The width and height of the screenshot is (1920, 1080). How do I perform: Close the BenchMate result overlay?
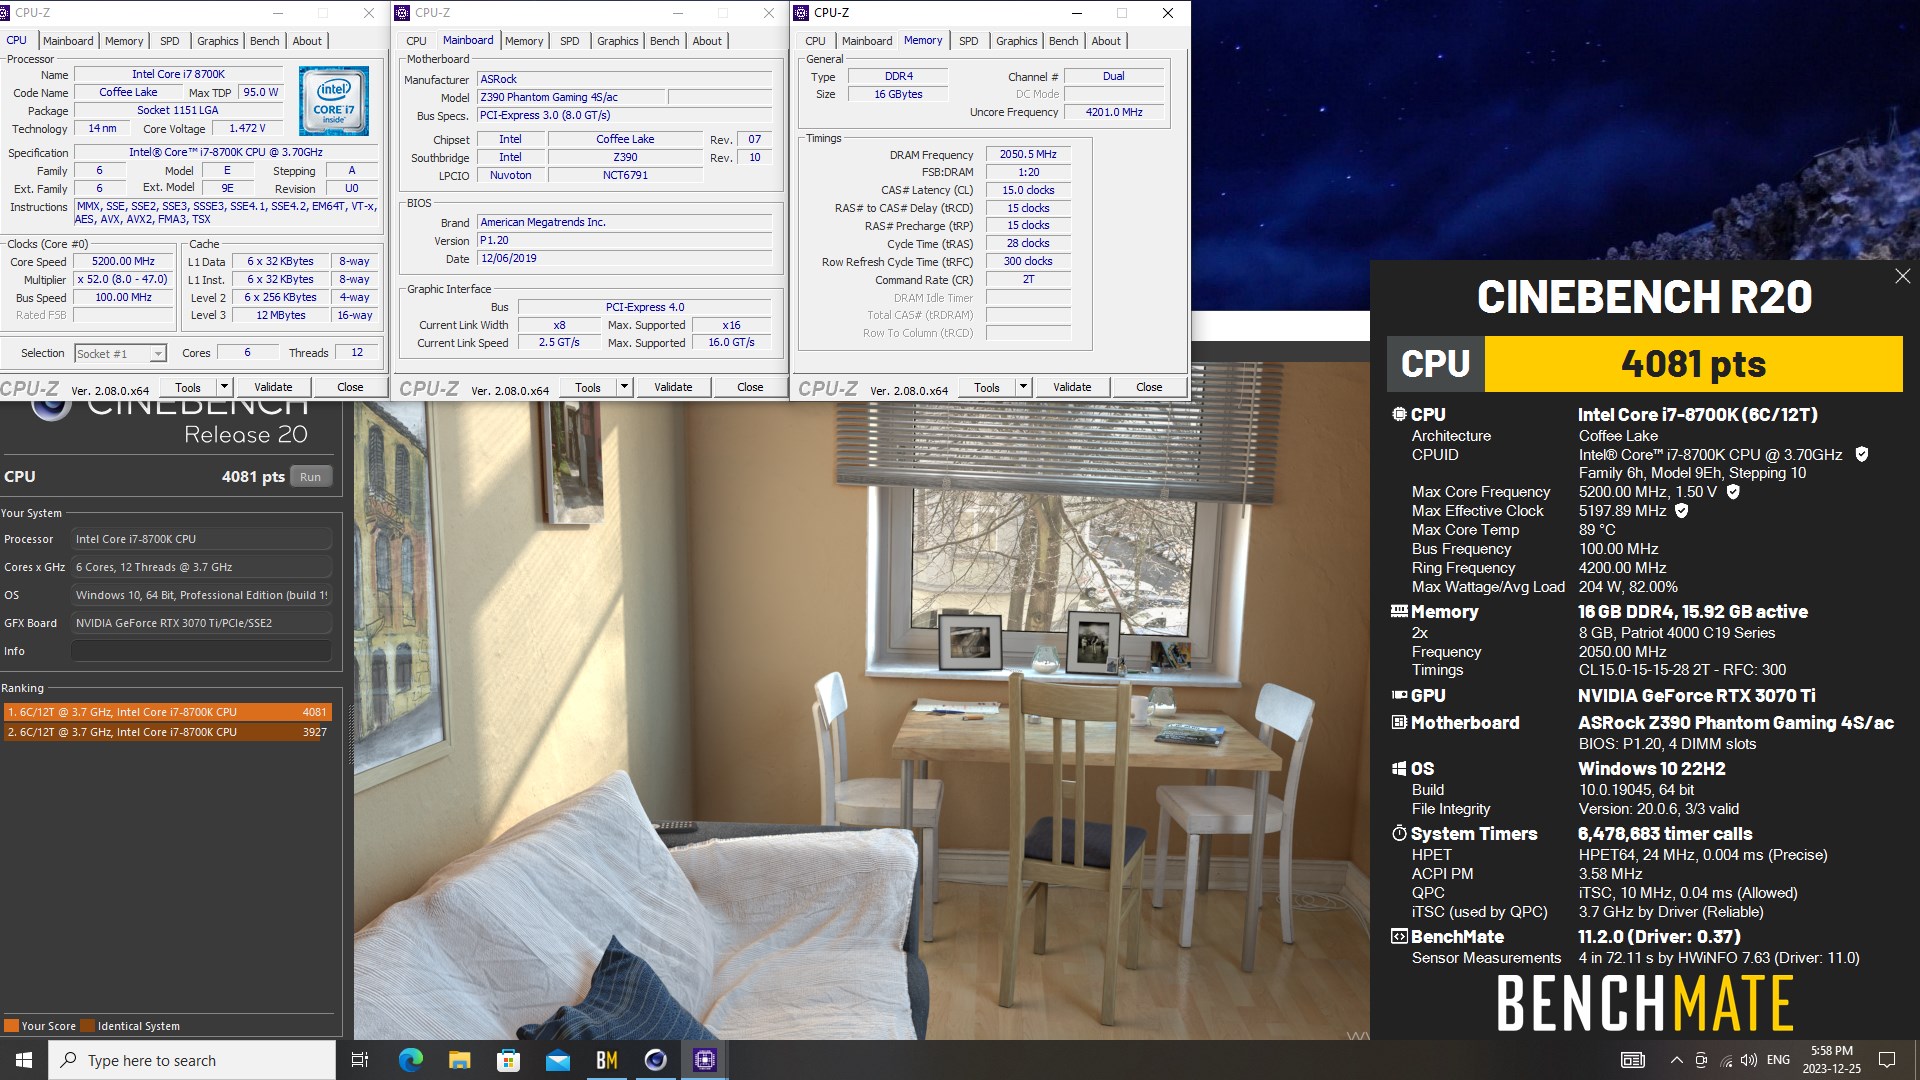tap(1902, 276)
